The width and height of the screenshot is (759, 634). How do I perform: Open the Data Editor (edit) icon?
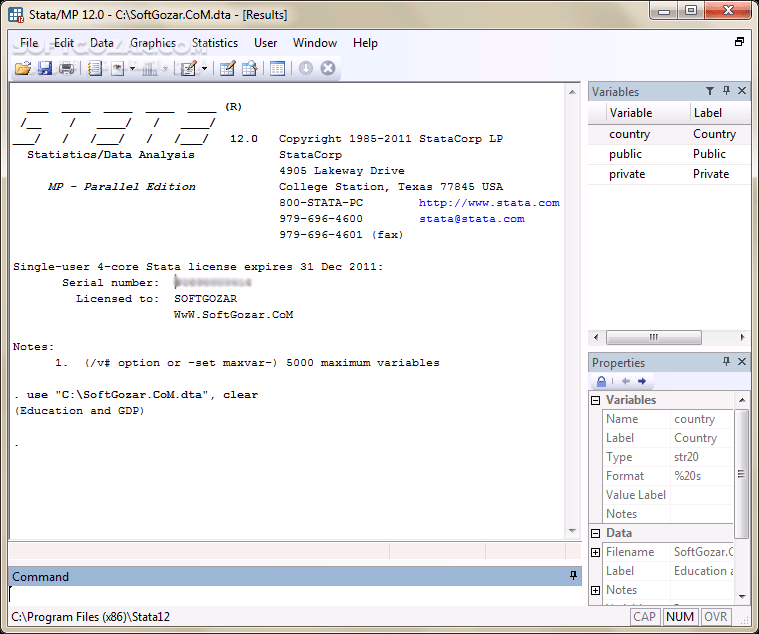coord(227,68)
